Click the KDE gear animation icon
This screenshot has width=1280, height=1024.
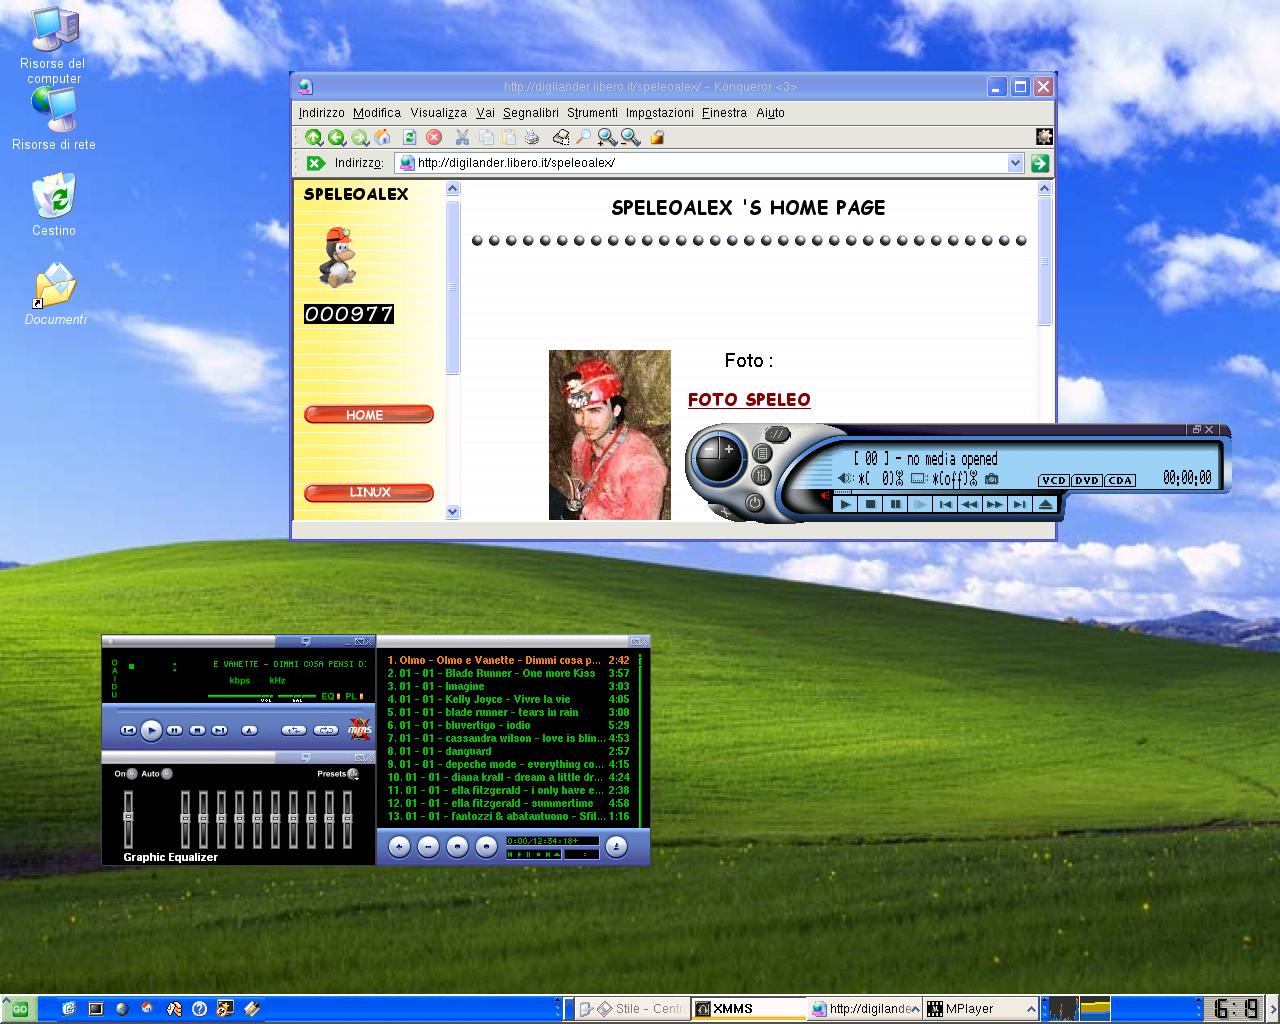[1043, 137]
